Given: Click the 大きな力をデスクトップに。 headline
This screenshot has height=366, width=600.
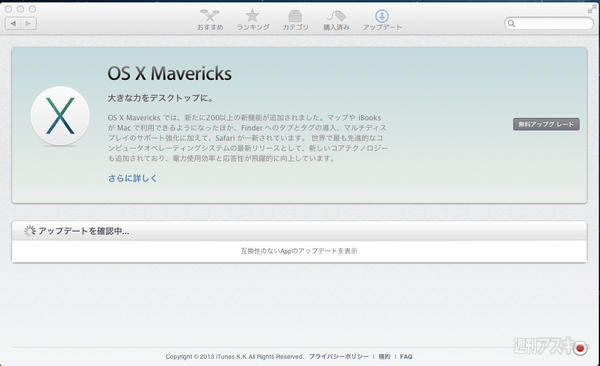Looking at the screenshot, I should (160, 98).
